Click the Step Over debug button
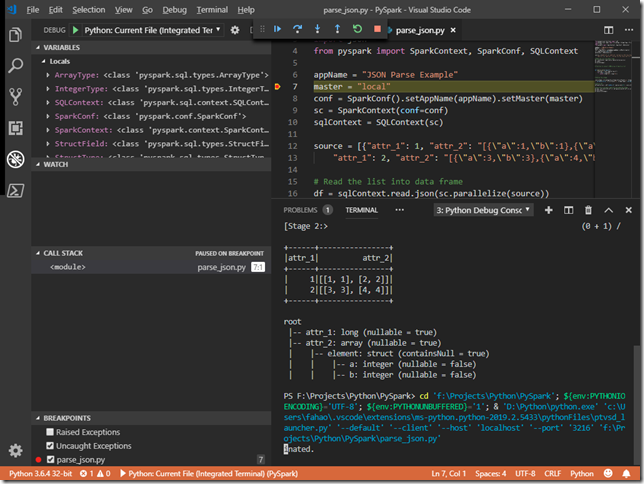The width and height of the screenshot is (644, 484). click(x=297, y=30)
